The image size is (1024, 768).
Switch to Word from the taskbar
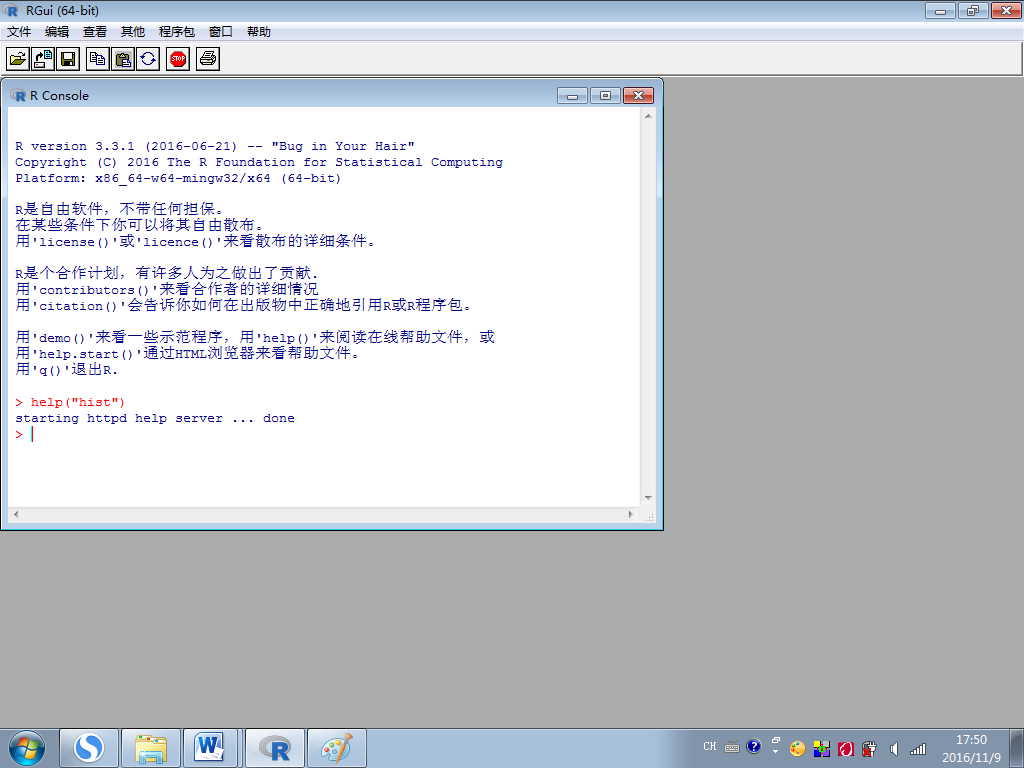(x=210, y=748)
